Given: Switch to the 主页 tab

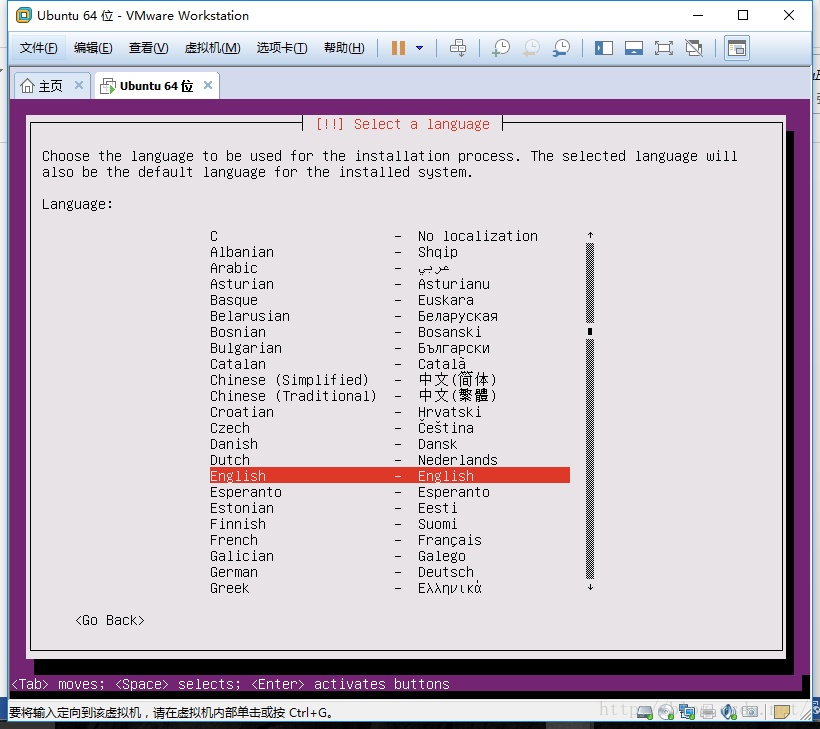Looking at the screenshot, I should pos(51,86).
